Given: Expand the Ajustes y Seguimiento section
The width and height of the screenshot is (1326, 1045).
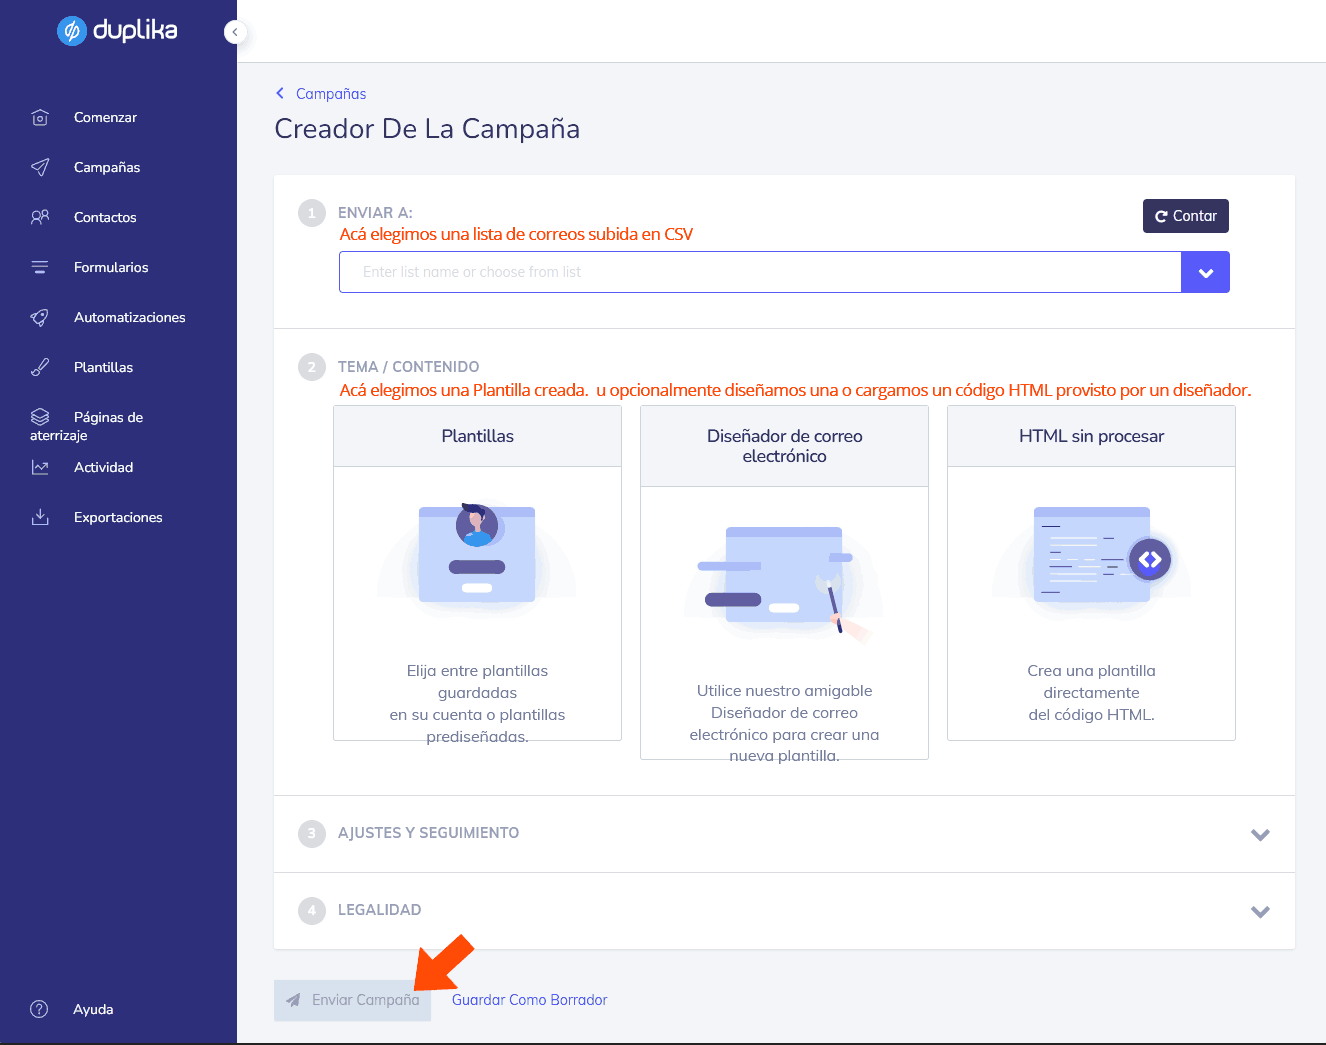Looking at the screenshot, I should [x=1261, y=833].
